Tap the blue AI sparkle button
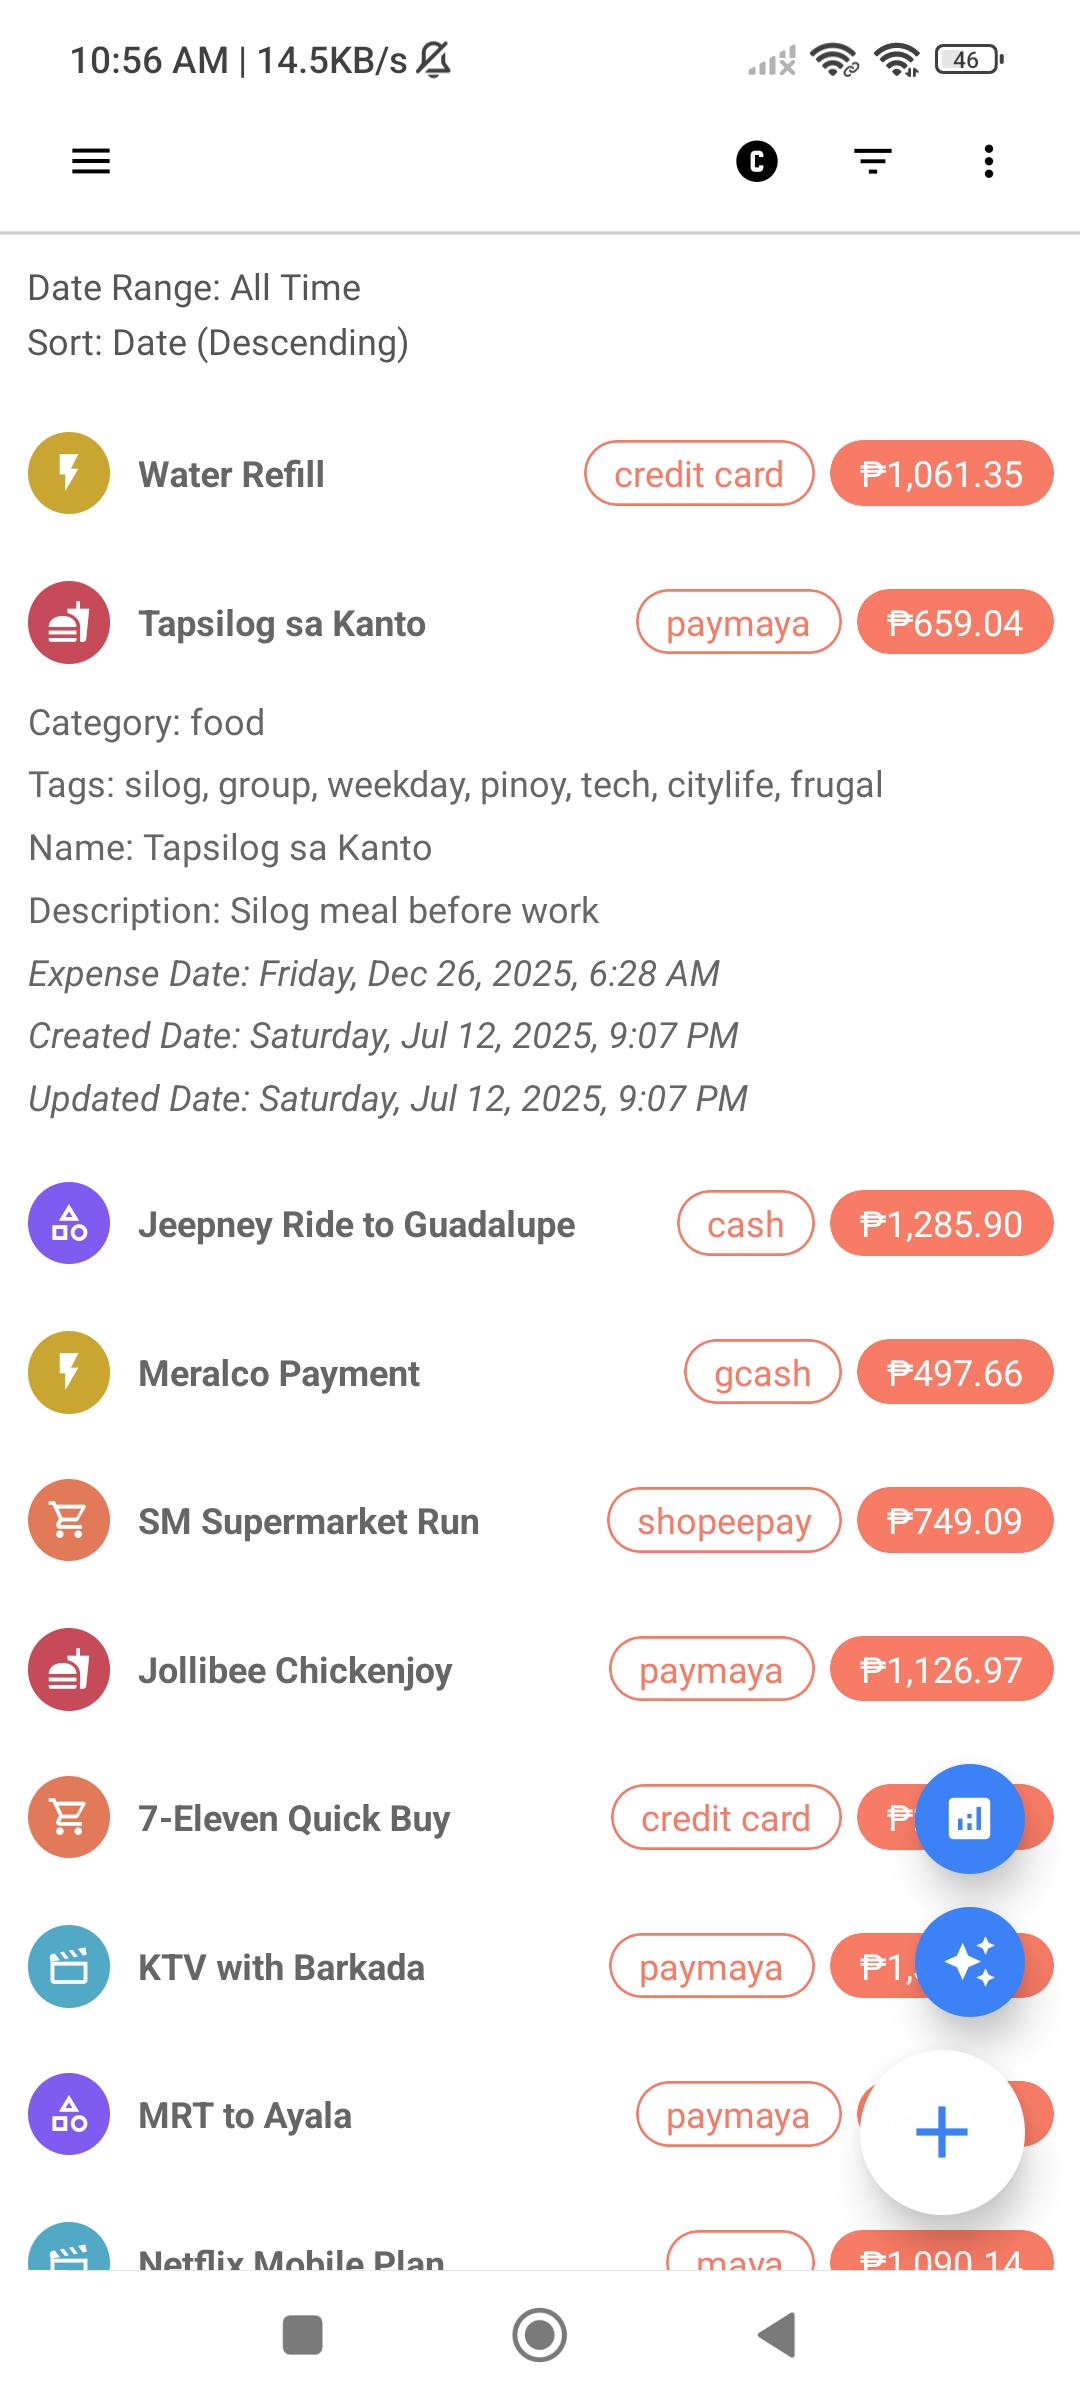This screenshot has height=2400, width=1080. [969, 1962]
